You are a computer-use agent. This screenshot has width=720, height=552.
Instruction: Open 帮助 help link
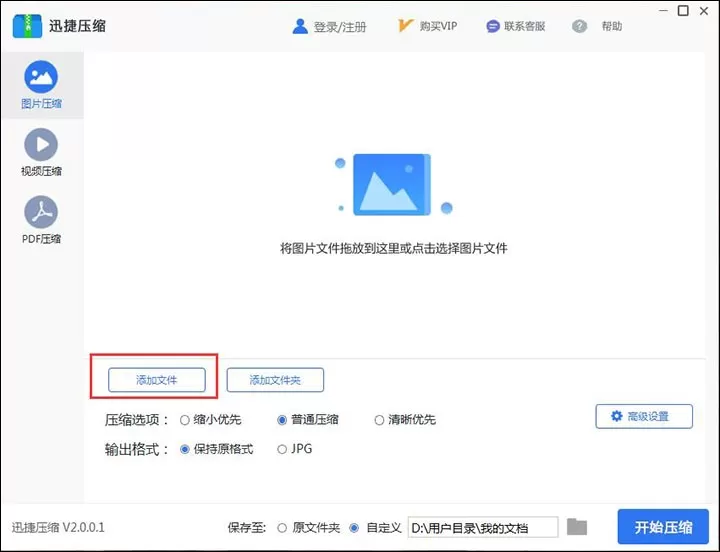[612, 26]
